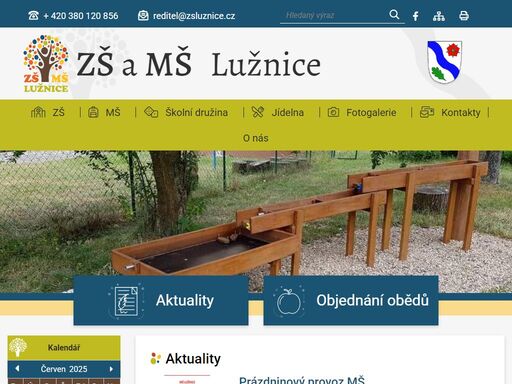Open the reditel@zsluznice.cz email link

[194, 16]
